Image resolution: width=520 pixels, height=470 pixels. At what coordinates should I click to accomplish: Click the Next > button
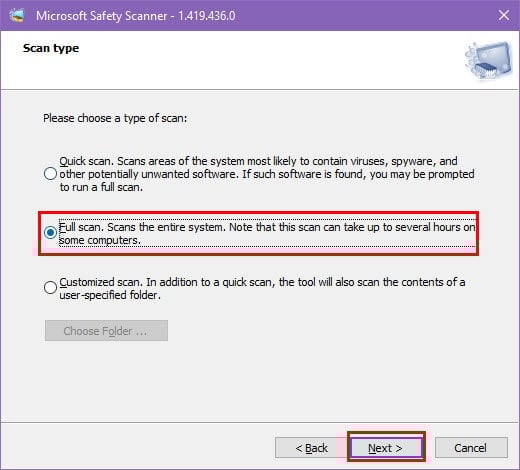point(386,448)
